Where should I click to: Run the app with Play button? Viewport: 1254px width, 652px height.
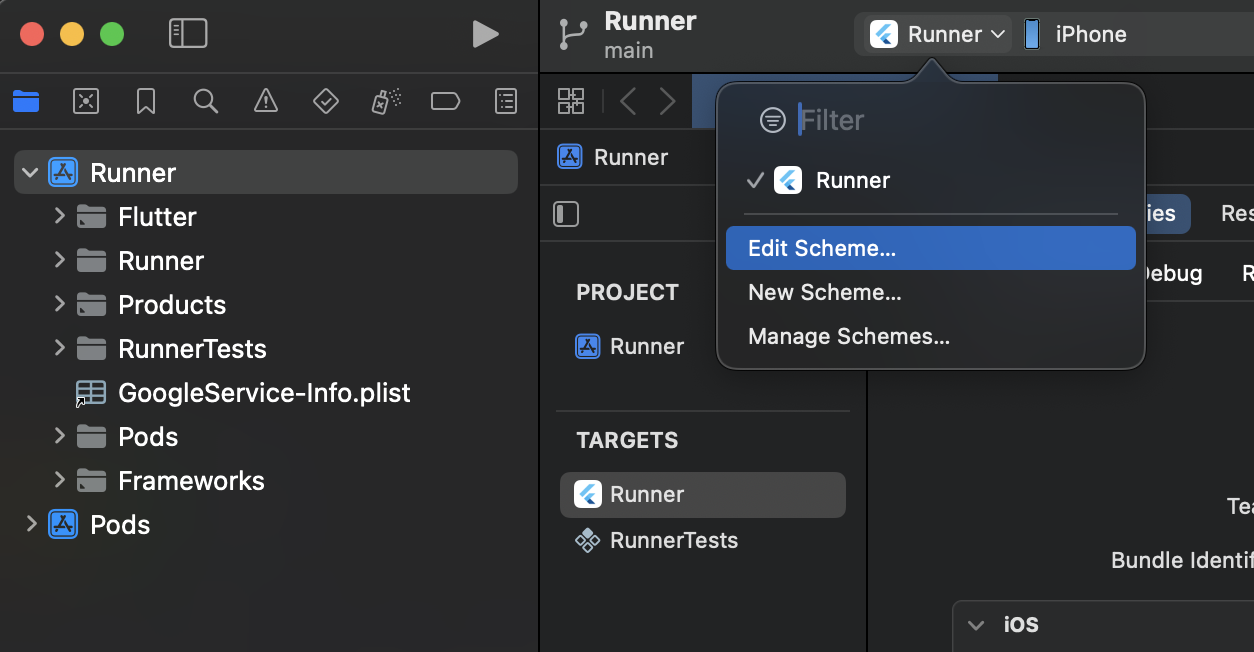coord(485,34)
